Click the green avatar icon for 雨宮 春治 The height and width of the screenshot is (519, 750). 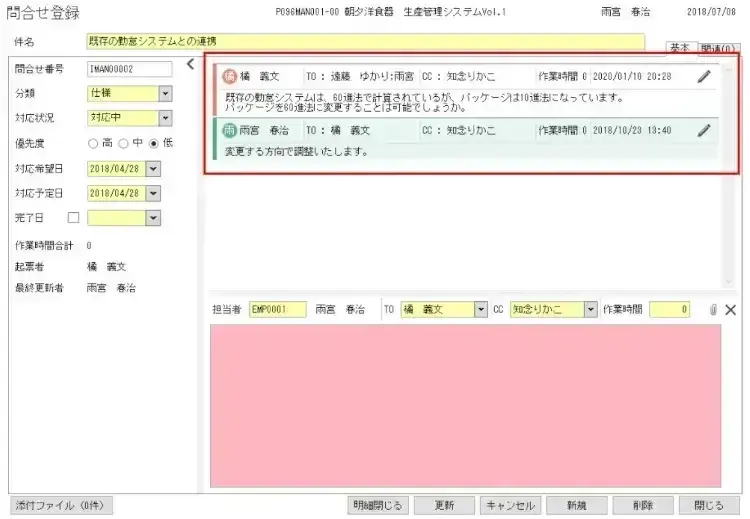pyautogui.click(x=230, y=130)
